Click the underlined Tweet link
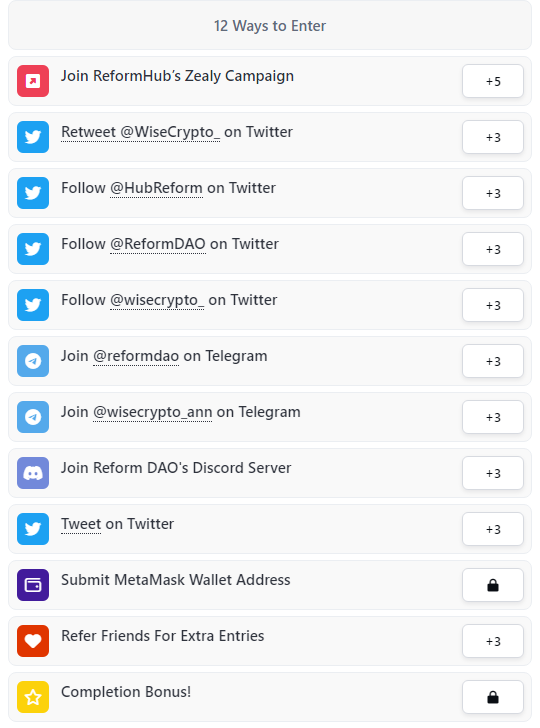The width and height of the screenshot is (540, 728). [81, 524]
